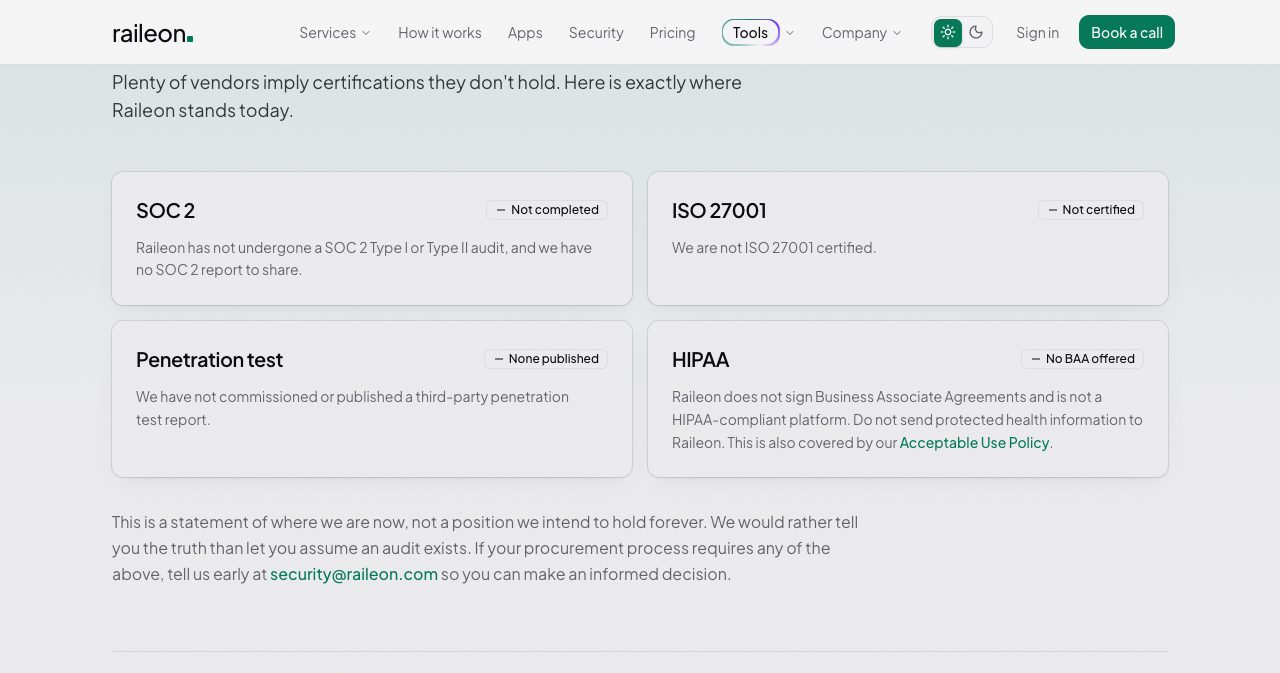The image size is (1280, 673).
Task: Select the ISO 27001 card heading
Action: pyautogui.click(x=719, y=211)
